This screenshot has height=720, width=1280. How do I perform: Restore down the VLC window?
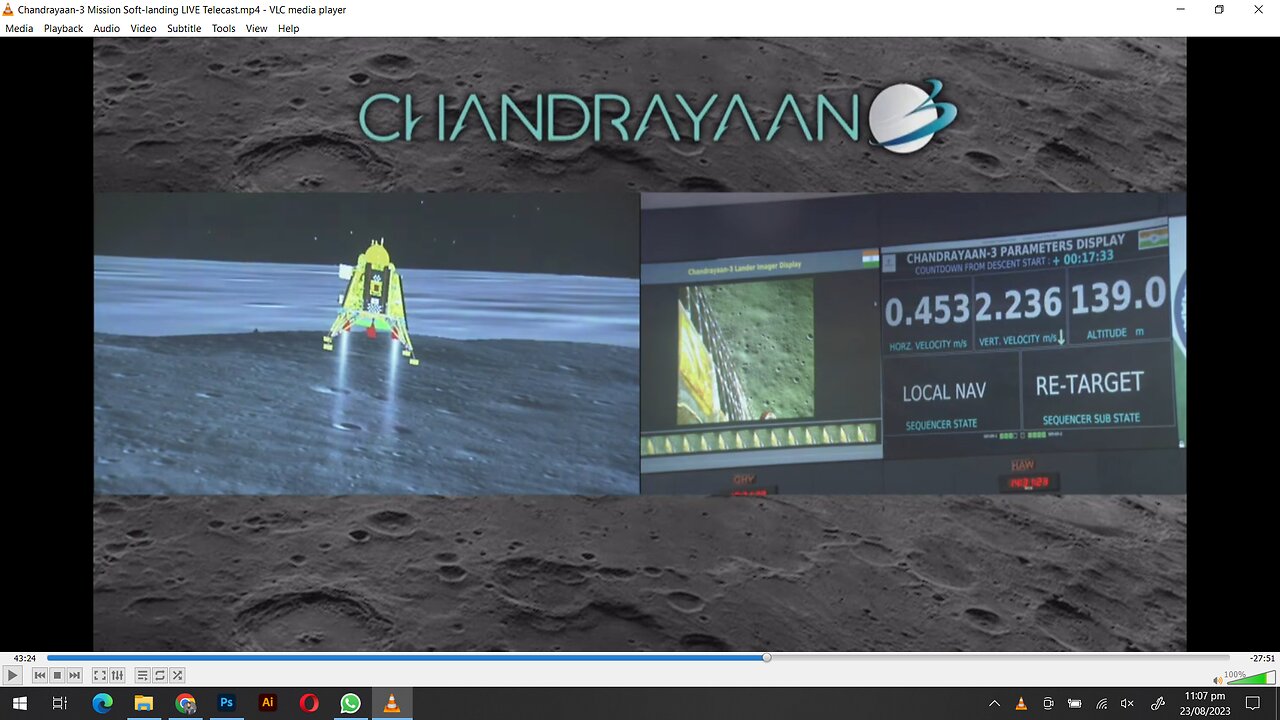coord(1219,9)
